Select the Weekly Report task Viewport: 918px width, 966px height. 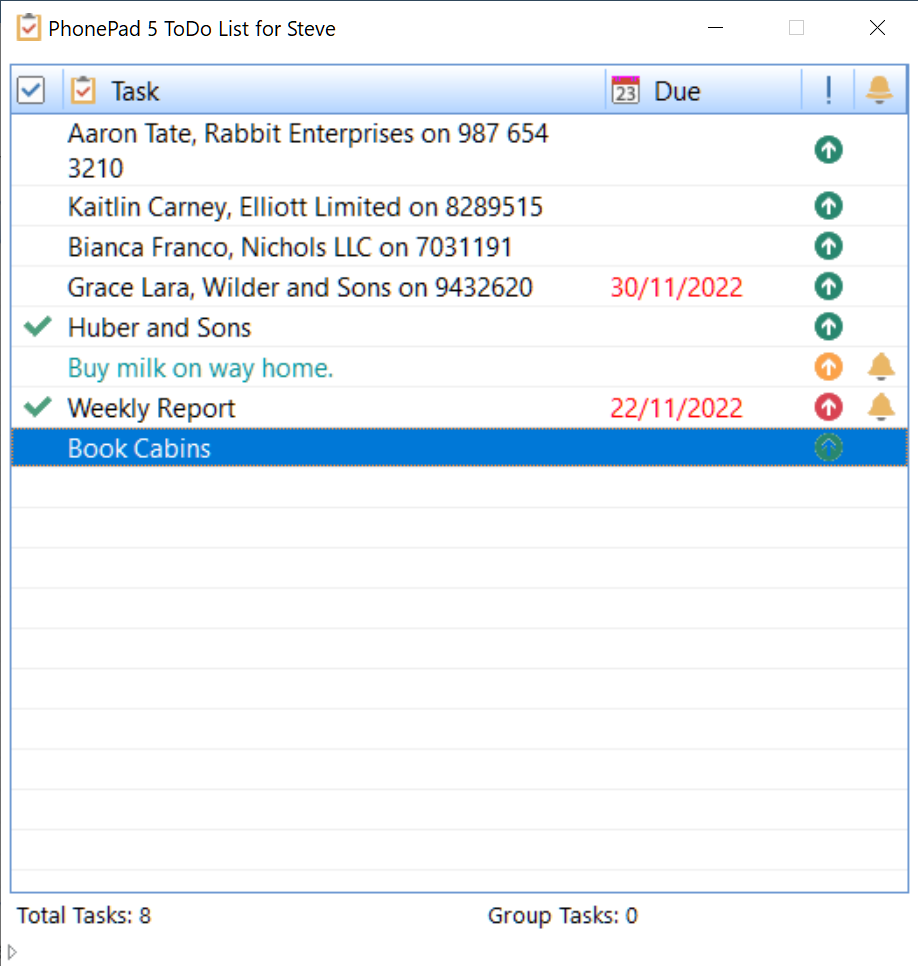tap(459, 408)
